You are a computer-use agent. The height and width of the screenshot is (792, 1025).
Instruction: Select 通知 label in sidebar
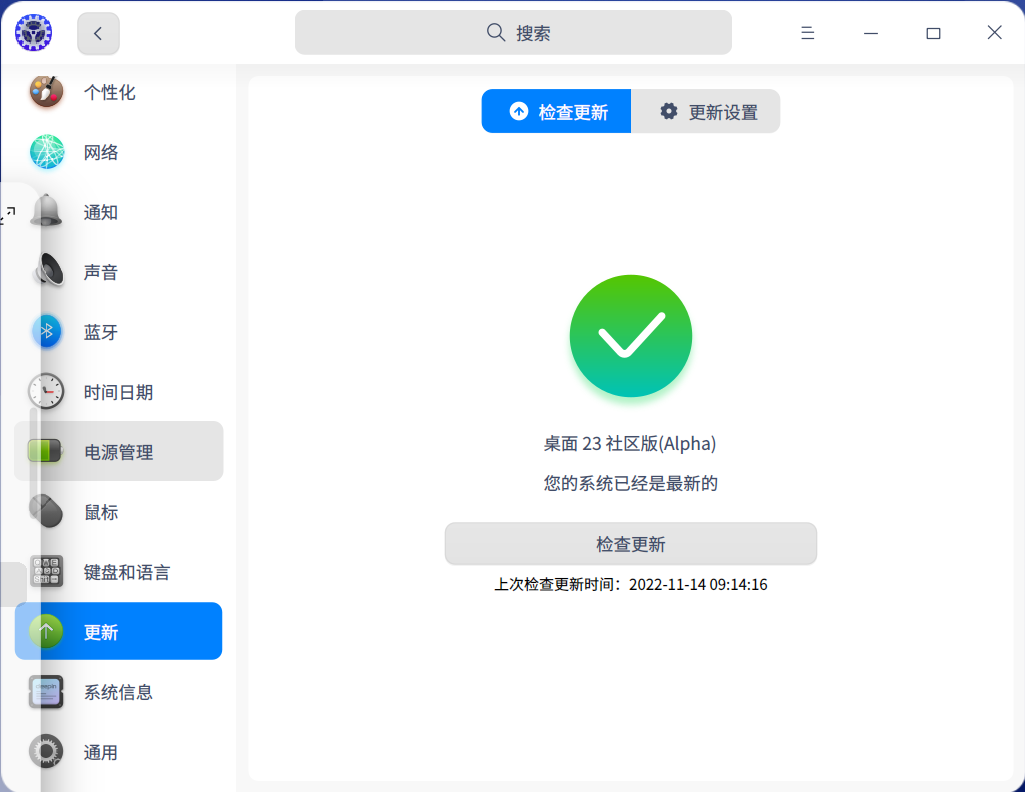click(101, 212)
